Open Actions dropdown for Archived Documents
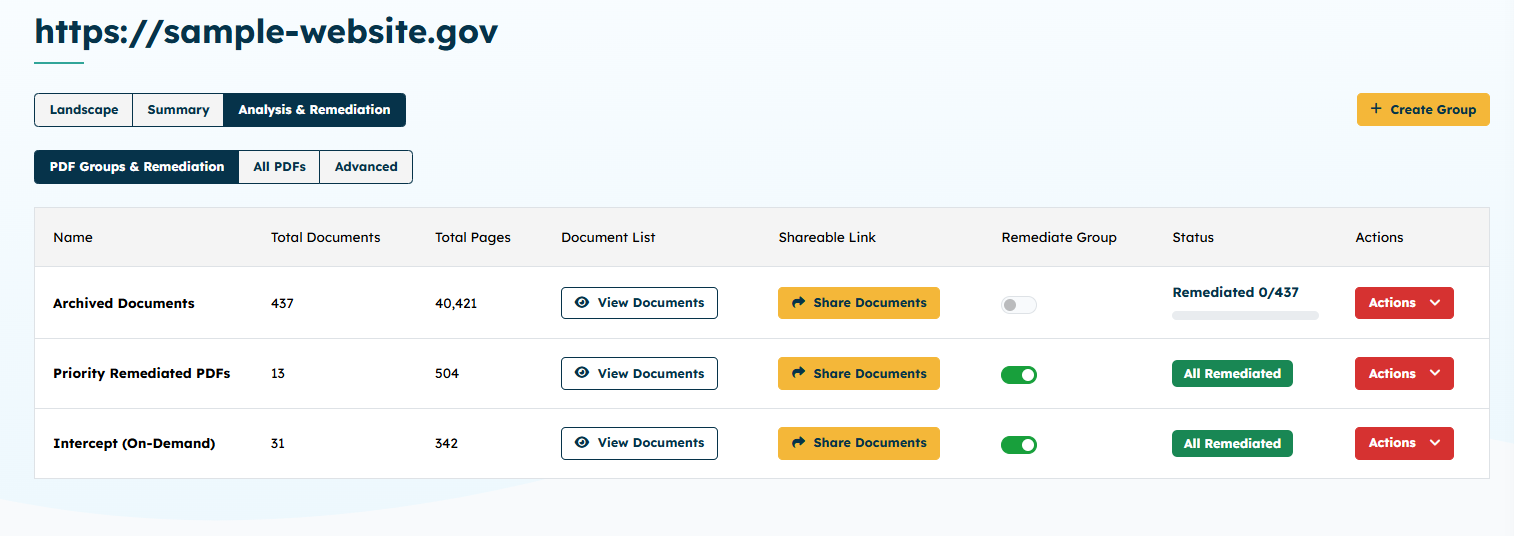Screen dimensions: 1514x536 point(1403,303)
